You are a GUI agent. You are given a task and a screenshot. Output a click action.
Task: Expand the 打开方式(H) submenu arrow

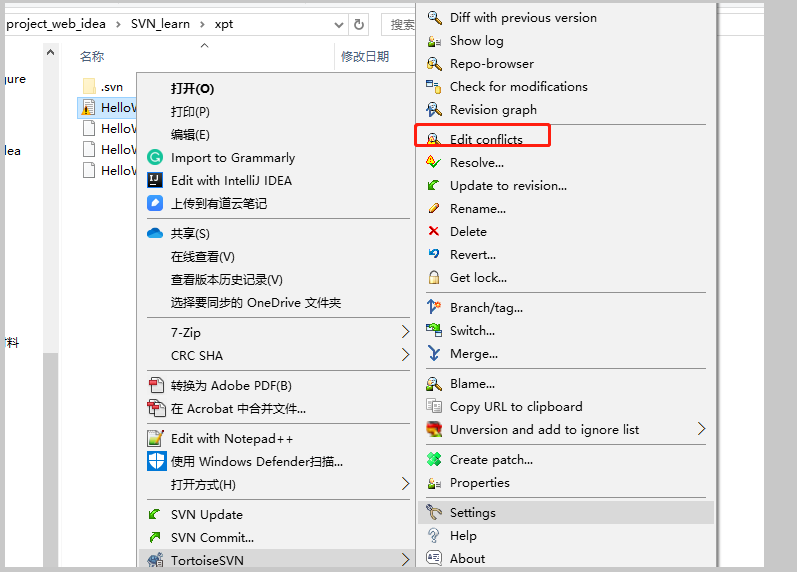pos(405,484)
